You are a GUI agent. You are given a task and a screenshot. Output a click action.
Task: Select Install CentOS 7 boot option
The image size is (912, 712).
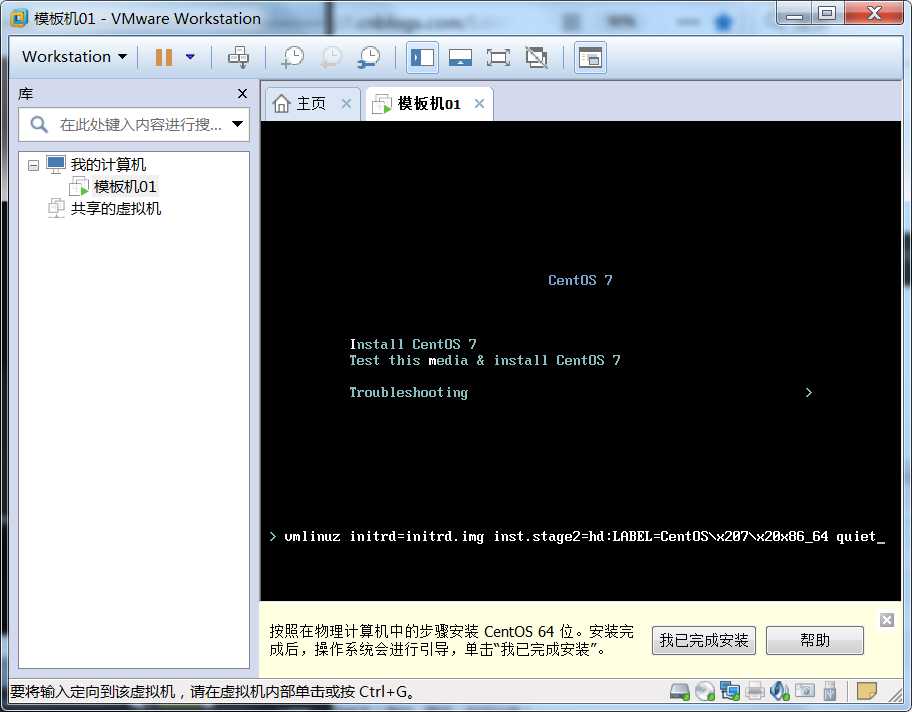(412, 344)
